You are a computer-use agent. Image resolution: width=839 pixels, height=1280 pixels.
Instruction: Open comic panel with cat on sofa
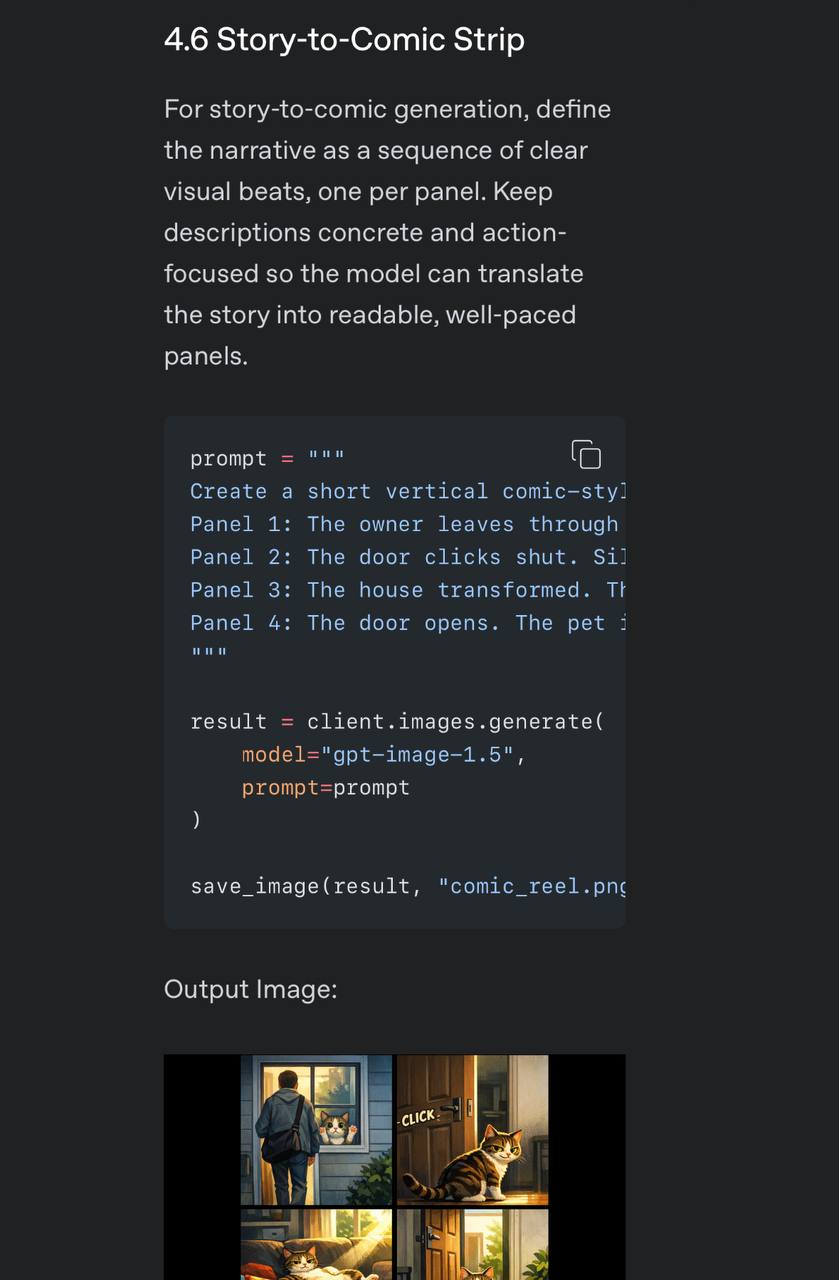click(316, 1245)
